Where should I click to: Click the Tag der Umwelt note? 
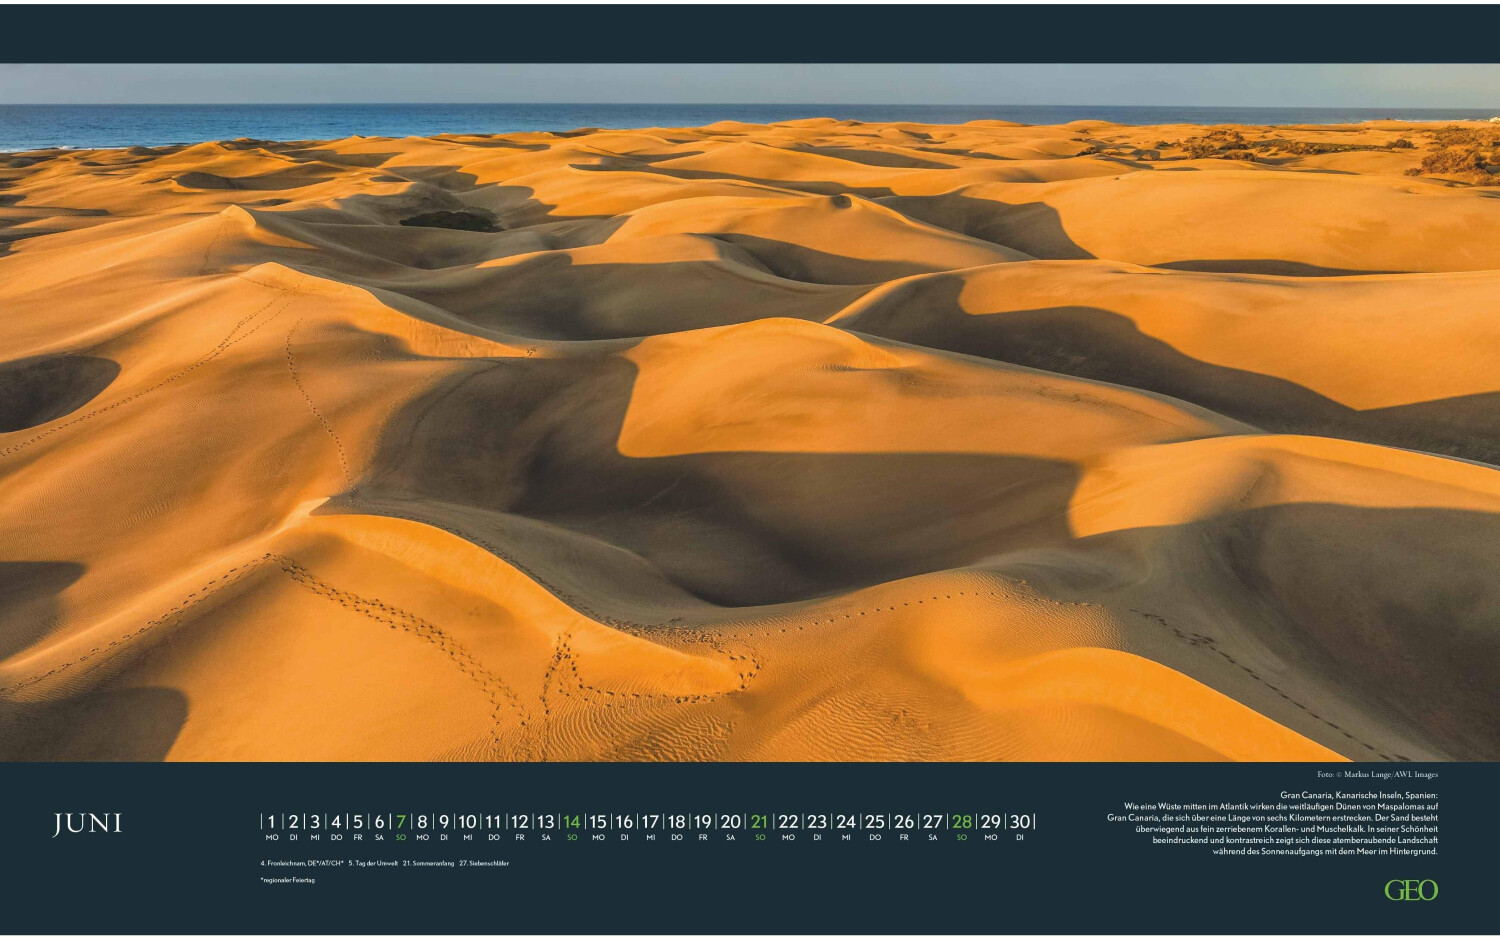[373, 863]
